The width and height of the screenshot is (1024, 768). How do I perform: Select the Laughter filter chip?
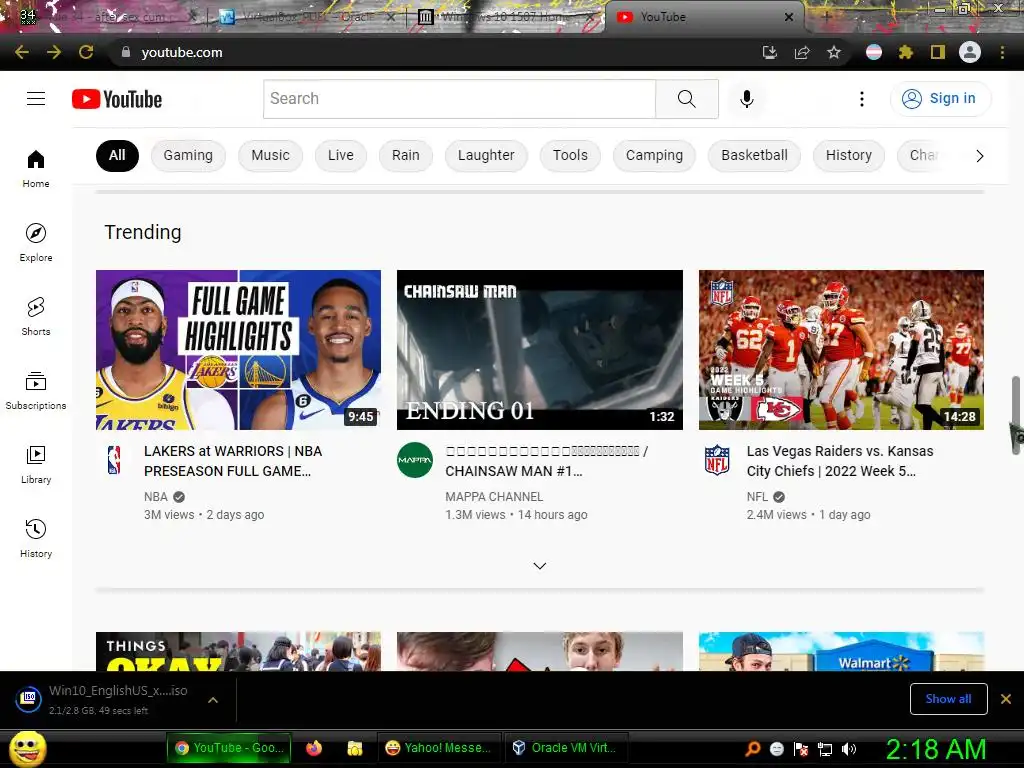(x=486, y=155)
